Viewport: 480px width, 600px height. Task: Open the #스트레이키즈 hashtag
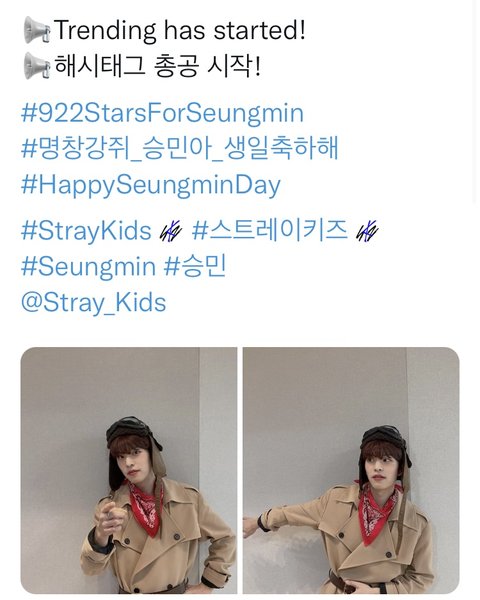click(x=269, y=230)
